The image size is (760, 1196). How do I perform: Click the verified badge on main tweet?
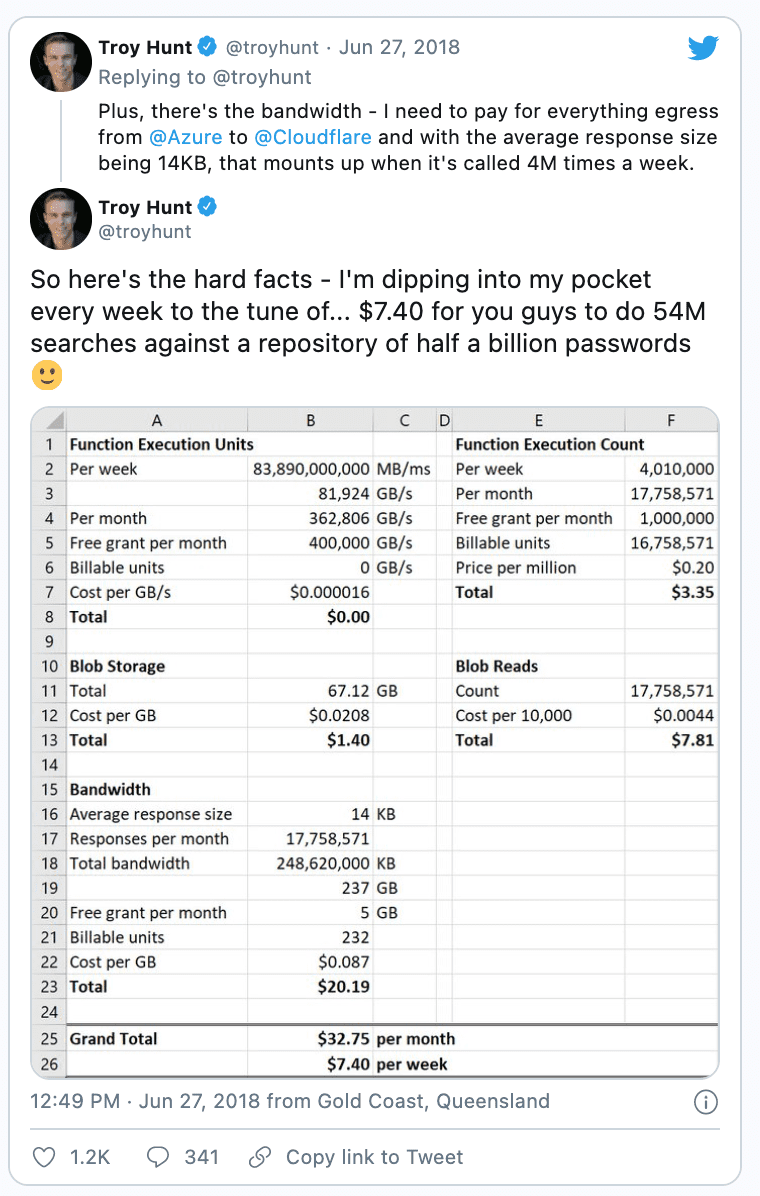coord(208,207)
